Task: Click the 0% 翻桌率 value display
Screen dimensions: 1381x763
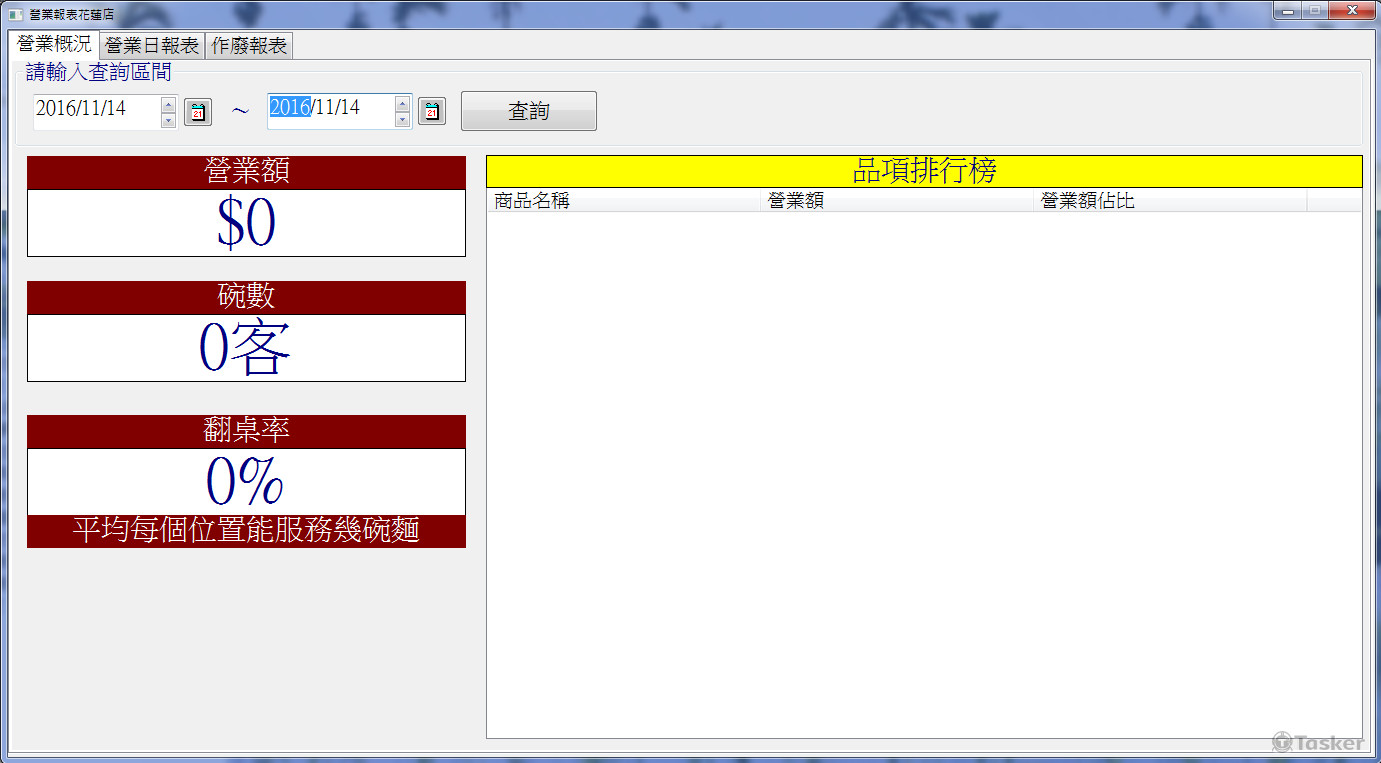Action: click(x=246, y=482)
